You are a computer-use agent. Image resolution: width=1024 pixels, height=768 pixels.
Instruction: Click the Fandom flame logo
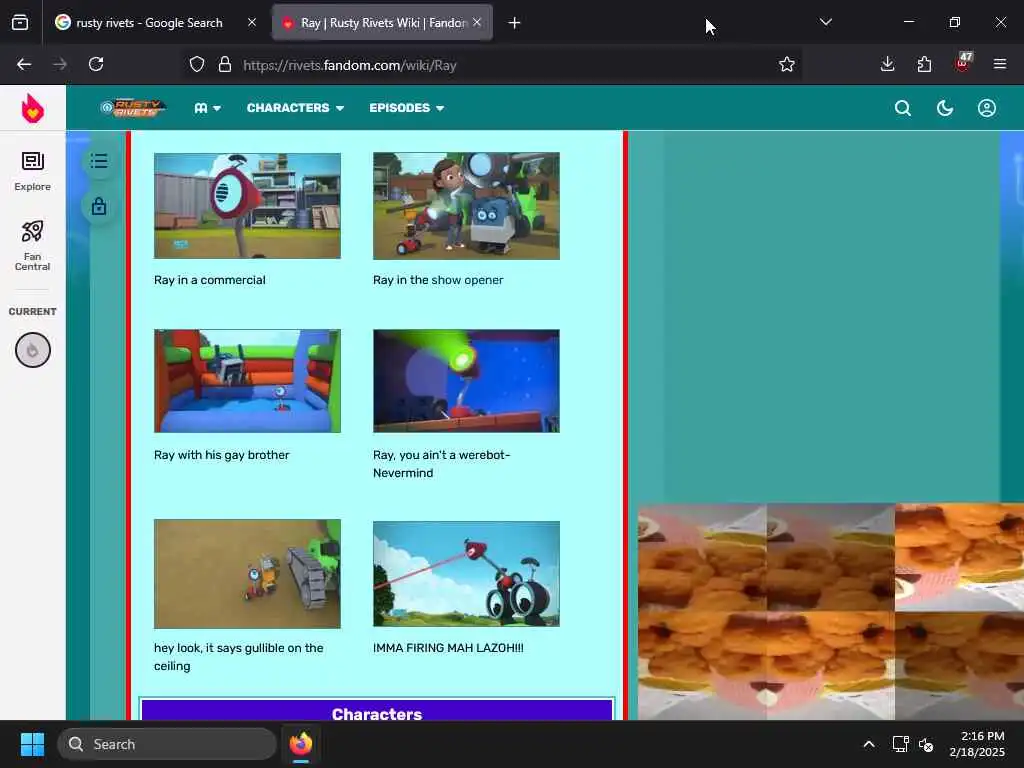pos(33,108)
